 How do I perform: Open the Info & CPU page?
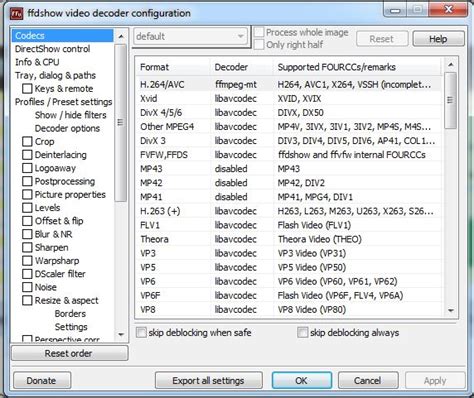pyautogui.click(x=37, y=62)
